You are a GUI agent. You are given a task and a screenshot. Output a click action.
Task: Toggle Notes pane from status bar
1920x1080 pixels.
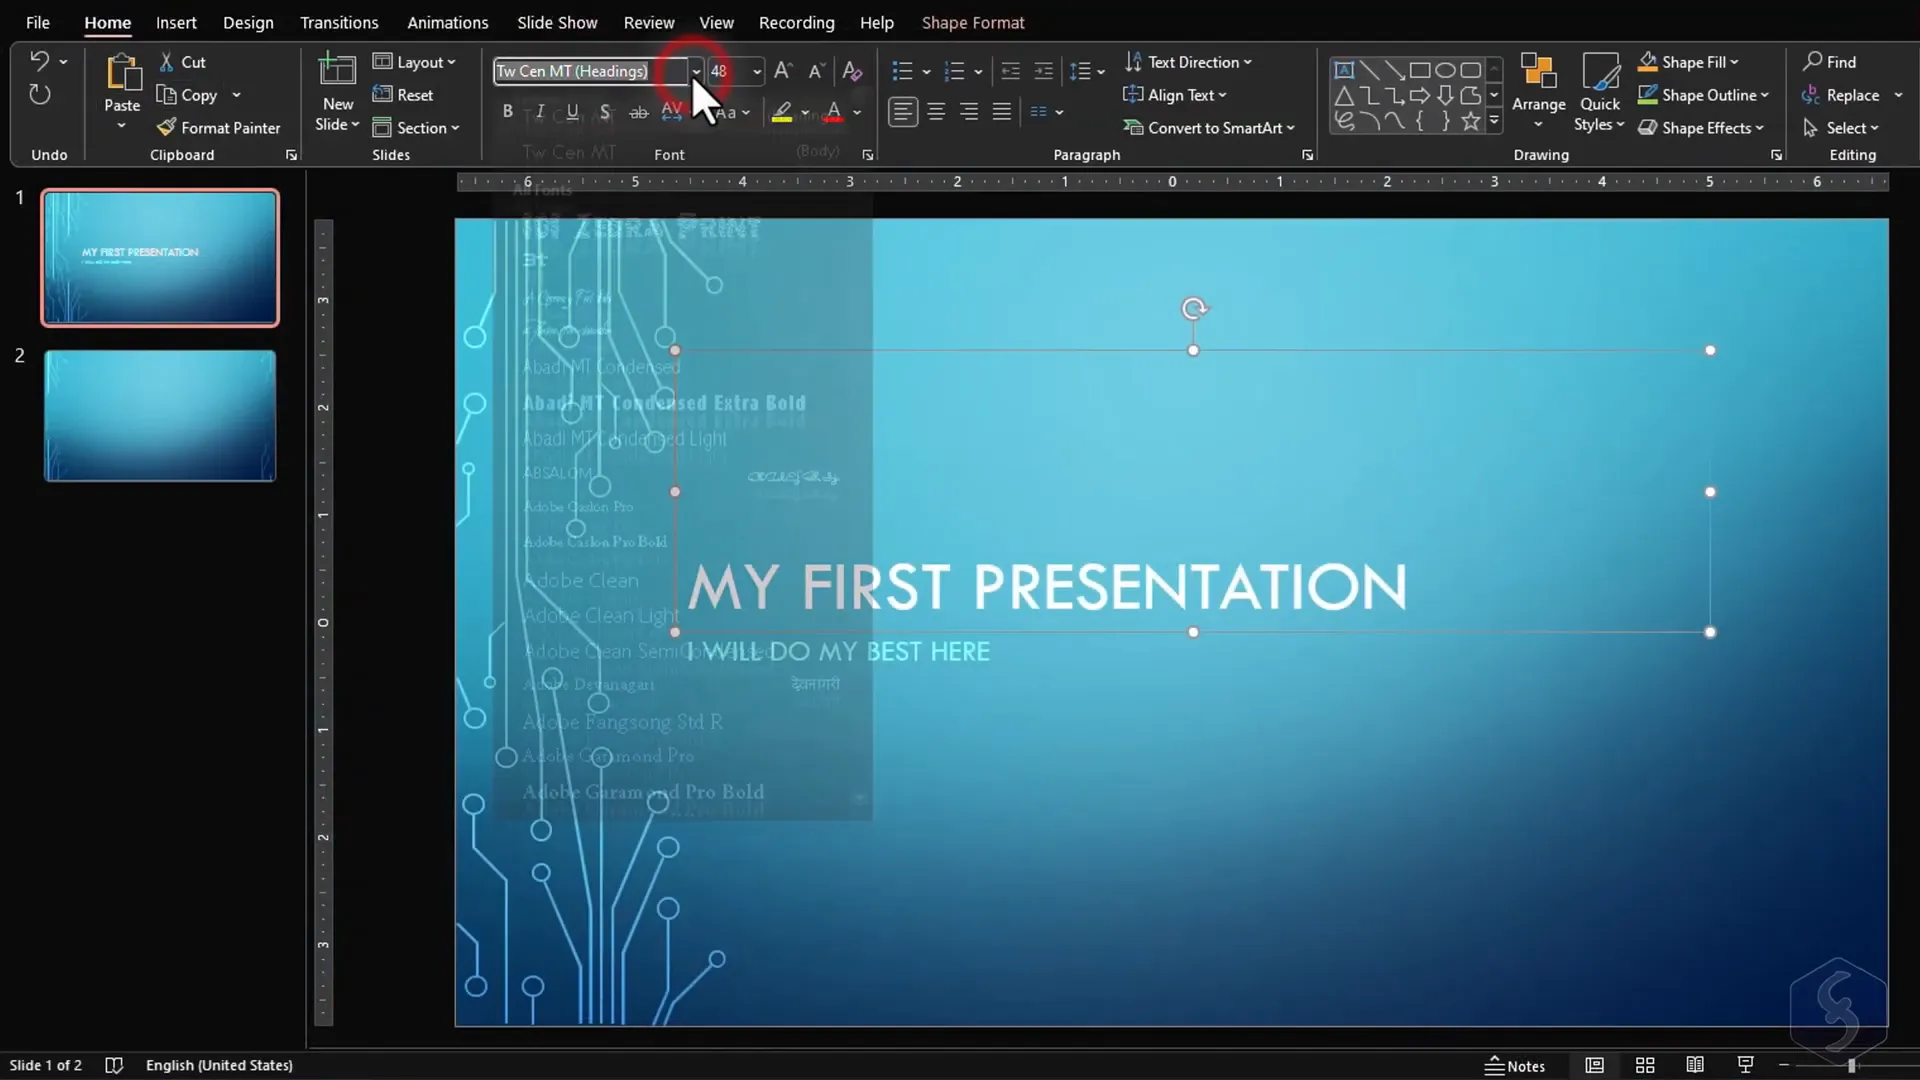(1515, 1066)
